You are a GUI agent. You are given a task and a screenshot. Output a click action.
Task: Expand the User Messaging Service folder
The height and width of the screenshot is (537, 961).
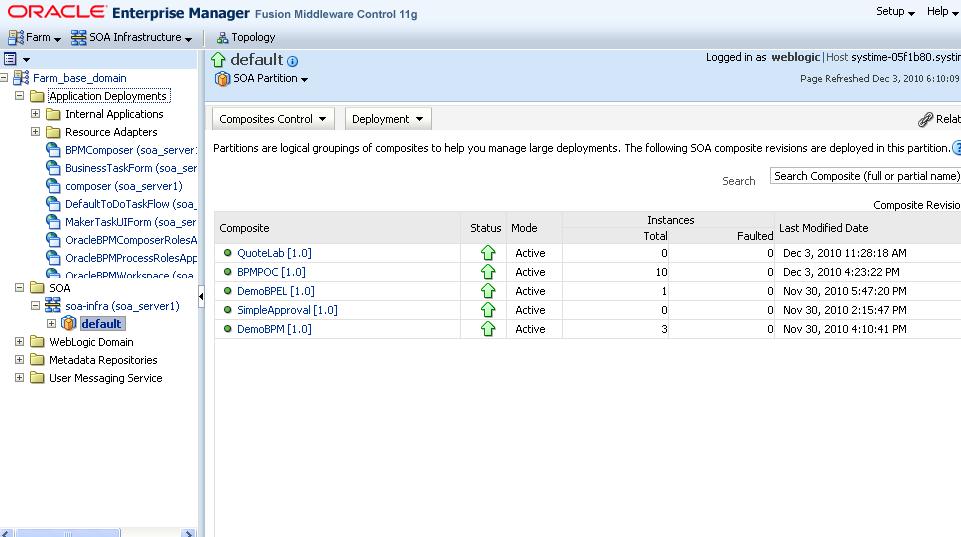coord(20,378)
